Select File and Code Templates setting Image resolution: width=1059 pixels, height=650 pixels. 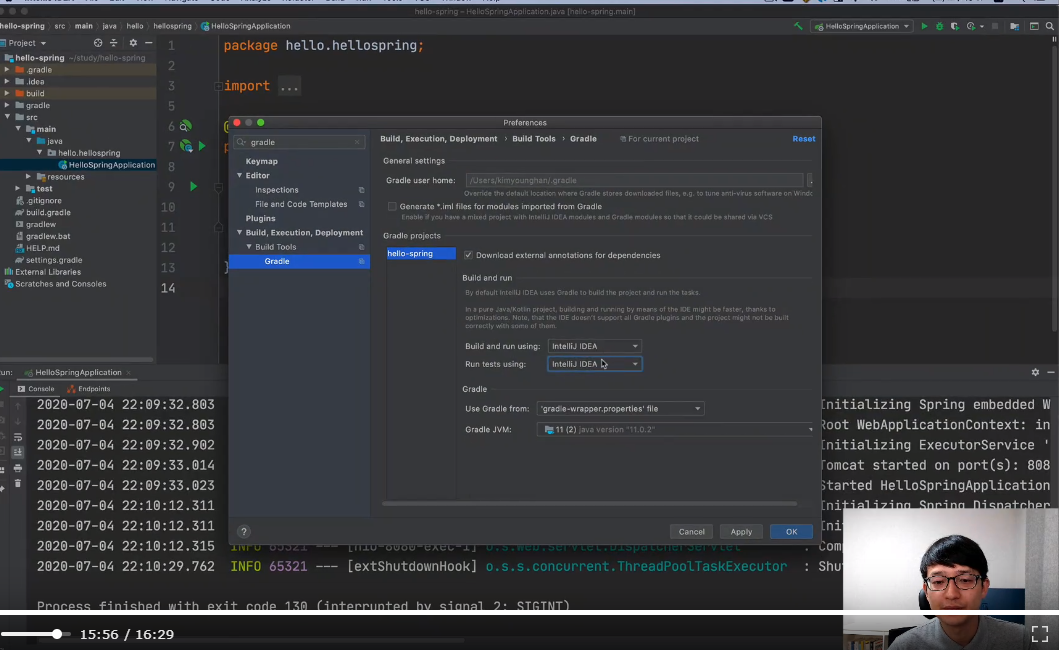[301, 204]
